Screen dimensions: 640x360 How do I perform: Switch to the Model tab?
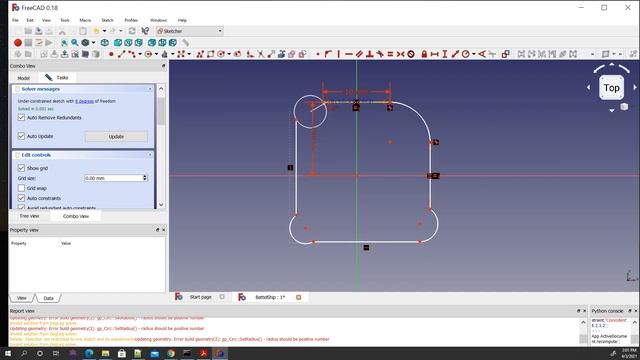pyautogui.click(x=24, y=78)
